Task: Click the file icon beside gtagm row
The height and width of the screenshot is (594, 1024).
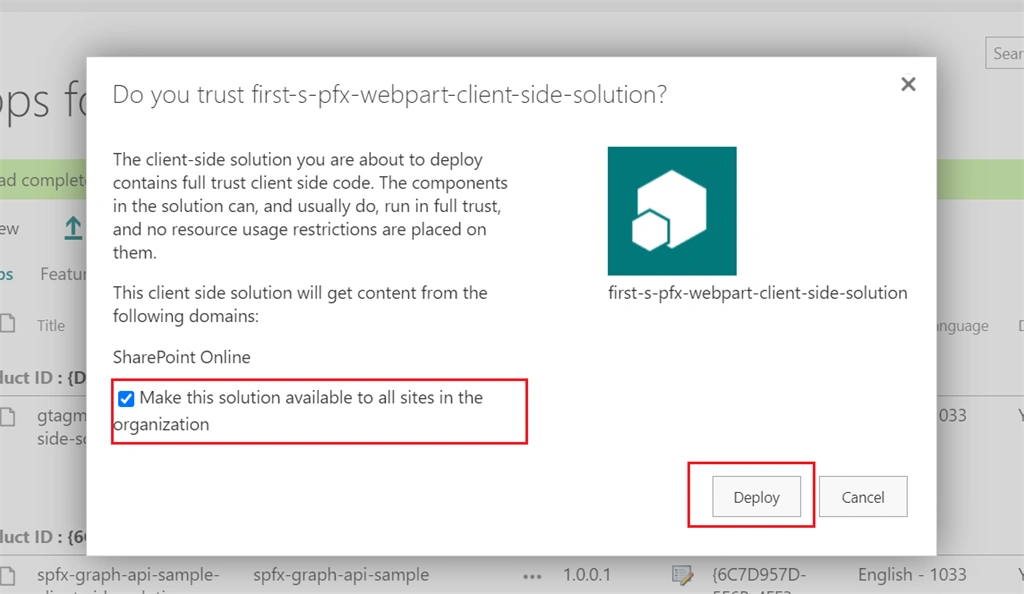Action: [x=8, y=416]
